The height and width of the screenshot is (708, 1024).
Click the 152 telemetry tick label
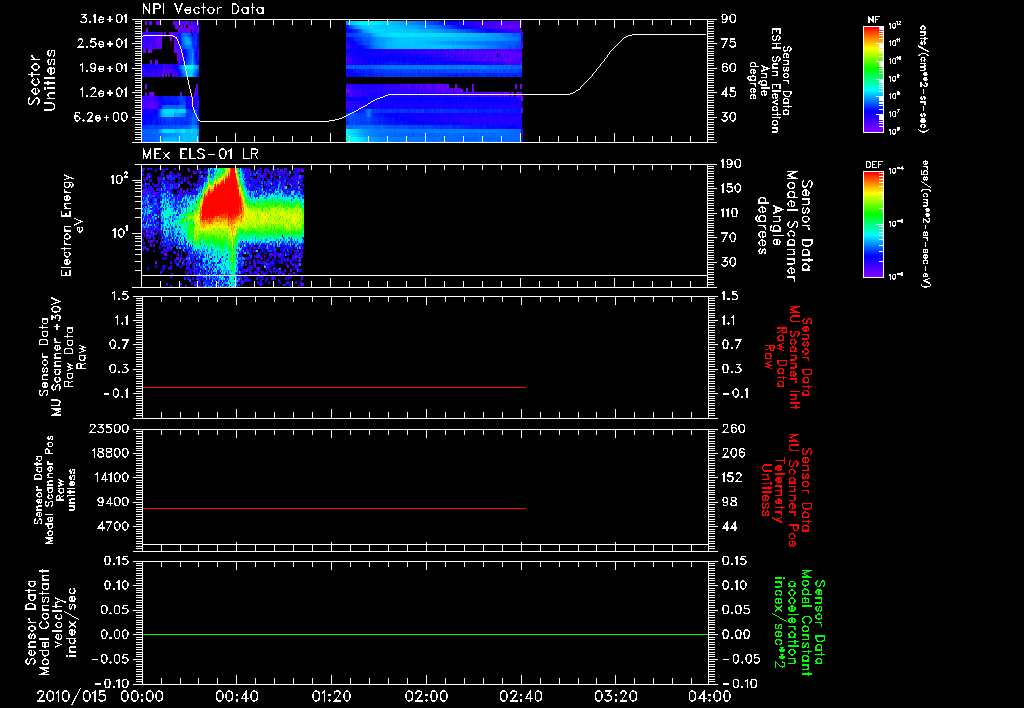tap(732, 477)
